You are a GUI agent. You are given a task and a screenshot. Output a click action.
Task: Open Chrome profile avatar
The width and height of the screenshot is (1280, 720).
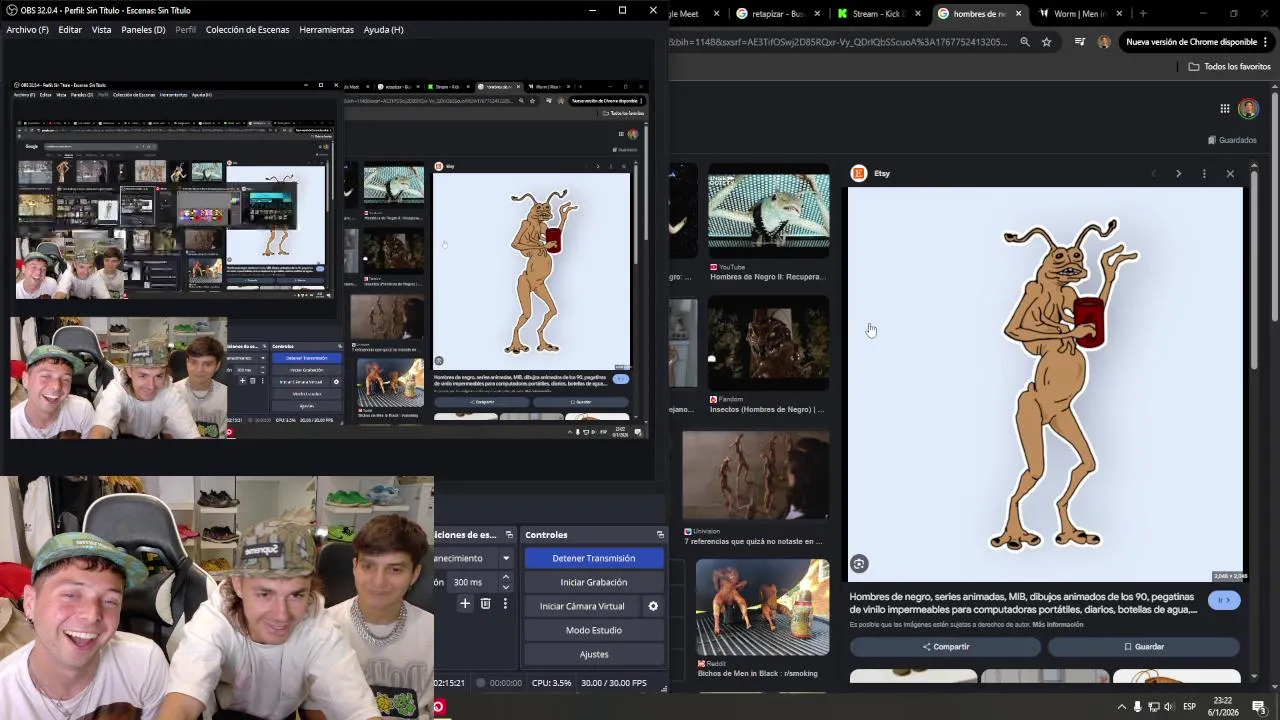tap(1104, 42)
